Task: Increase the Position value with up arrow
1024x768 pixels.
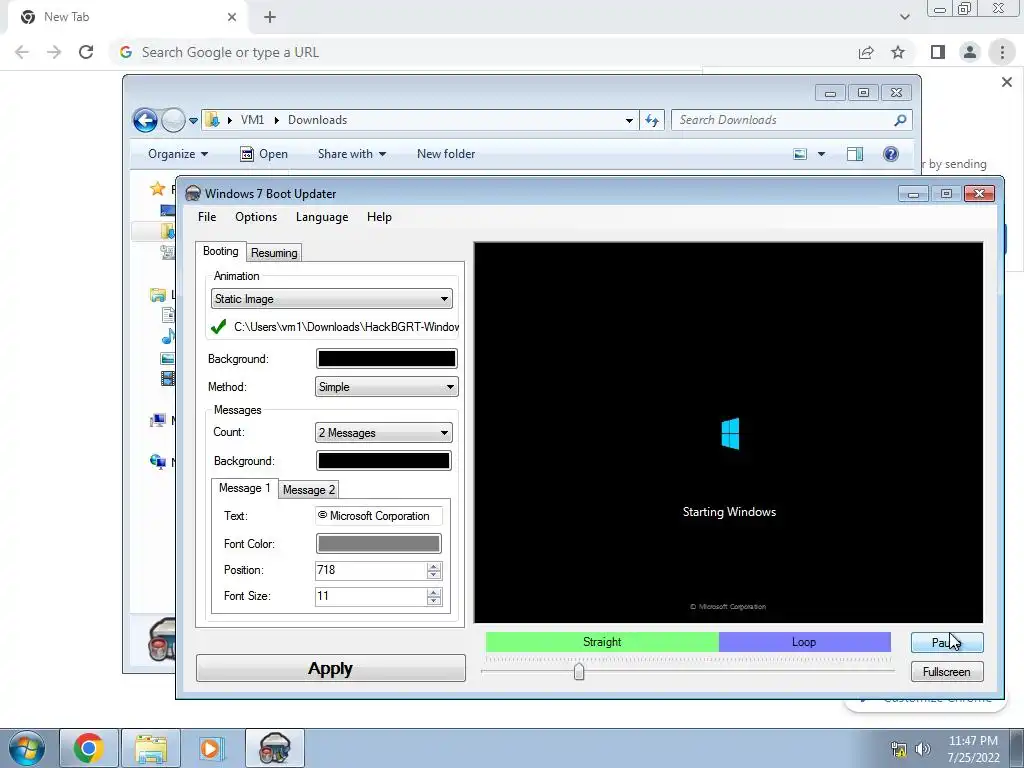Action: pyautogui.click(x=434, y=566)
